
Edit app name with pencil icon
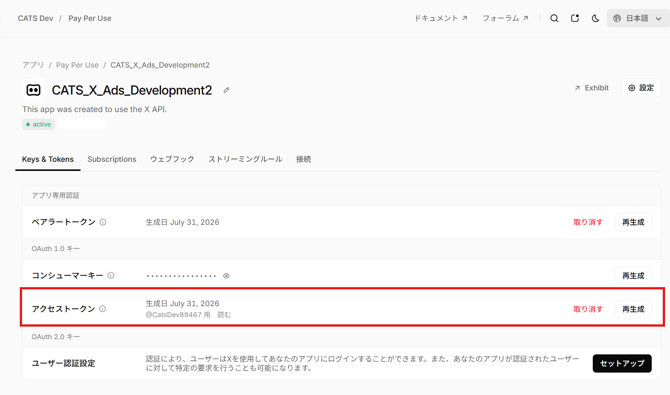click(x=226, y=90)
